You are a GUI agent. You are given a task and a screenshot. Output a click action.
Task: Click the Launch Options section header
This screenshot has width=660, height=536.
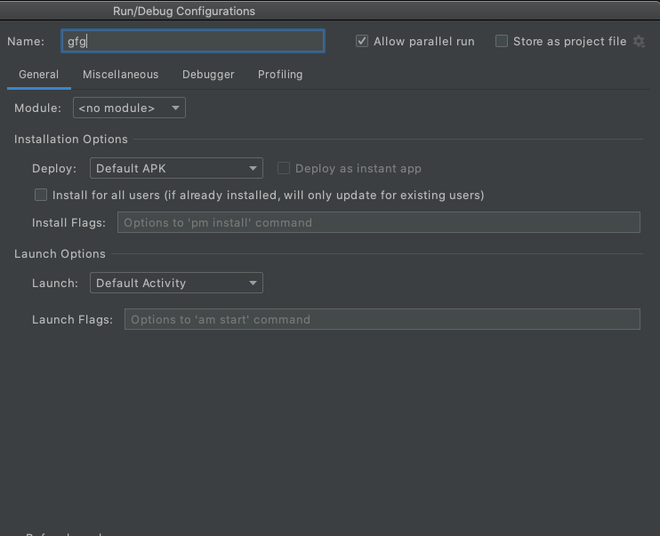[60, 254]
